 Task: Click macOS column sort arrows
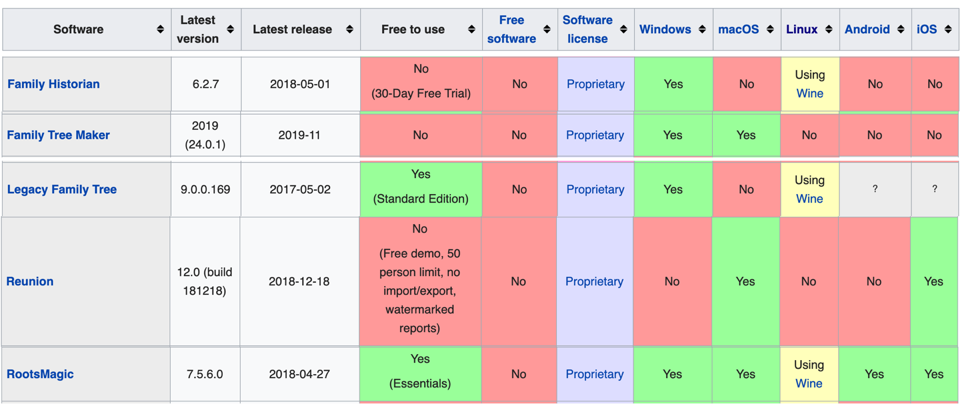point(769,30)
